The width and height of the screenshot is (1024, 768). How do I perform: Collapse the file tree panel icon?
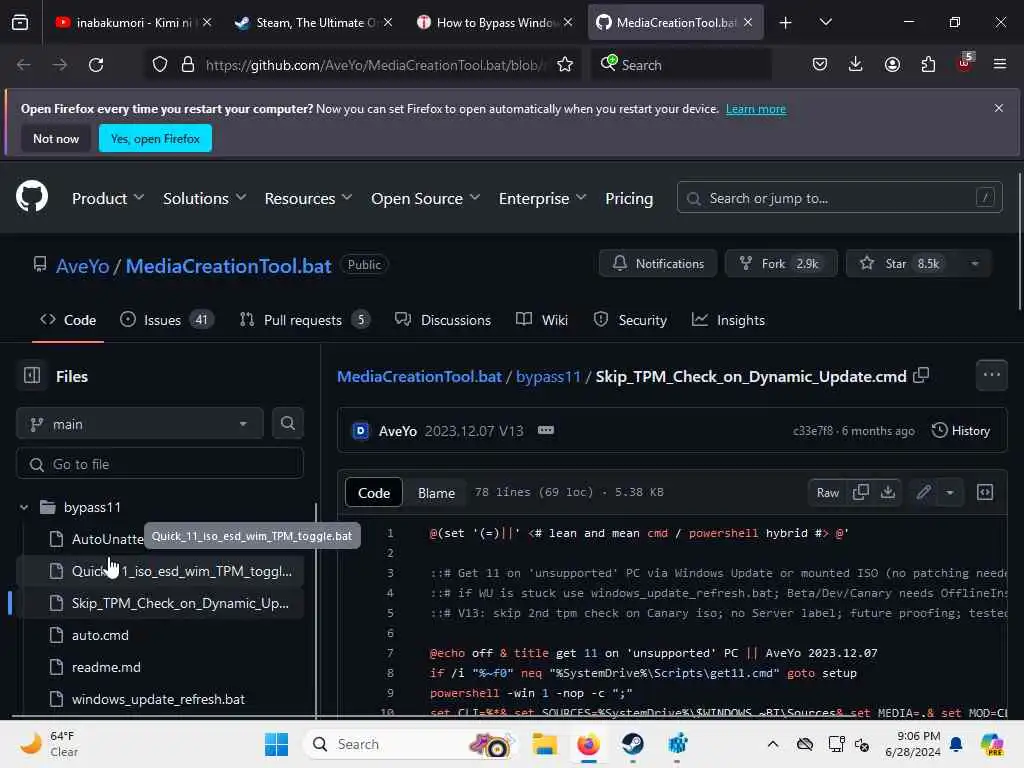click(x=32, y=376)
